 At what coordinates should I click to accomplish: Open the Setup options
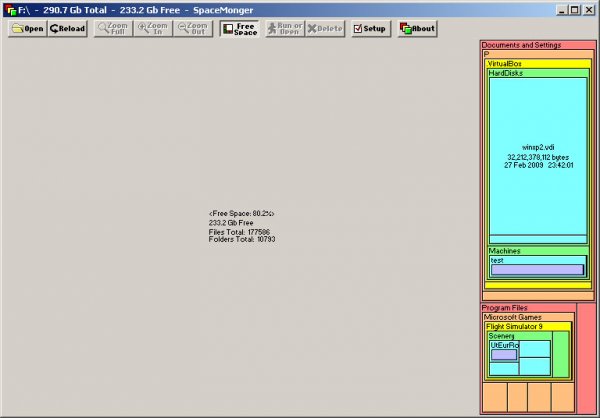click(370, 29)
